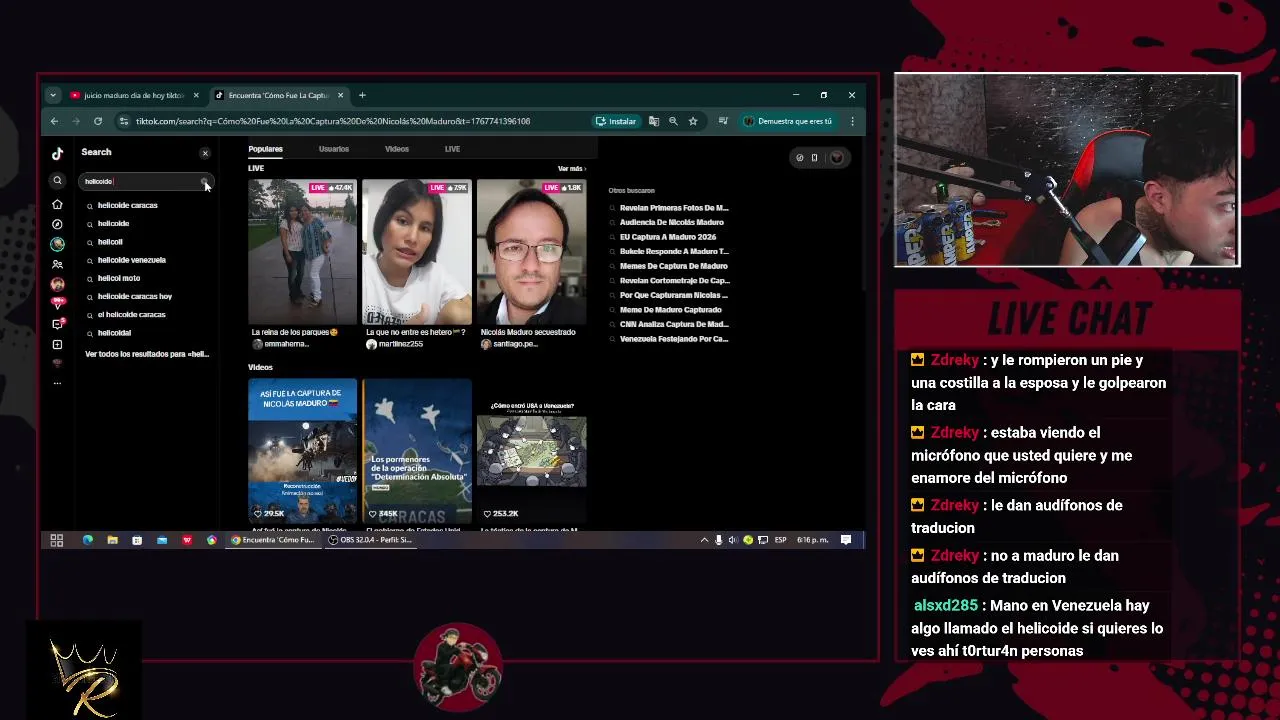This screenshot has height=720, width=1280.
Task: Go to TikTok Home via house icon
Action: point(57,204)
